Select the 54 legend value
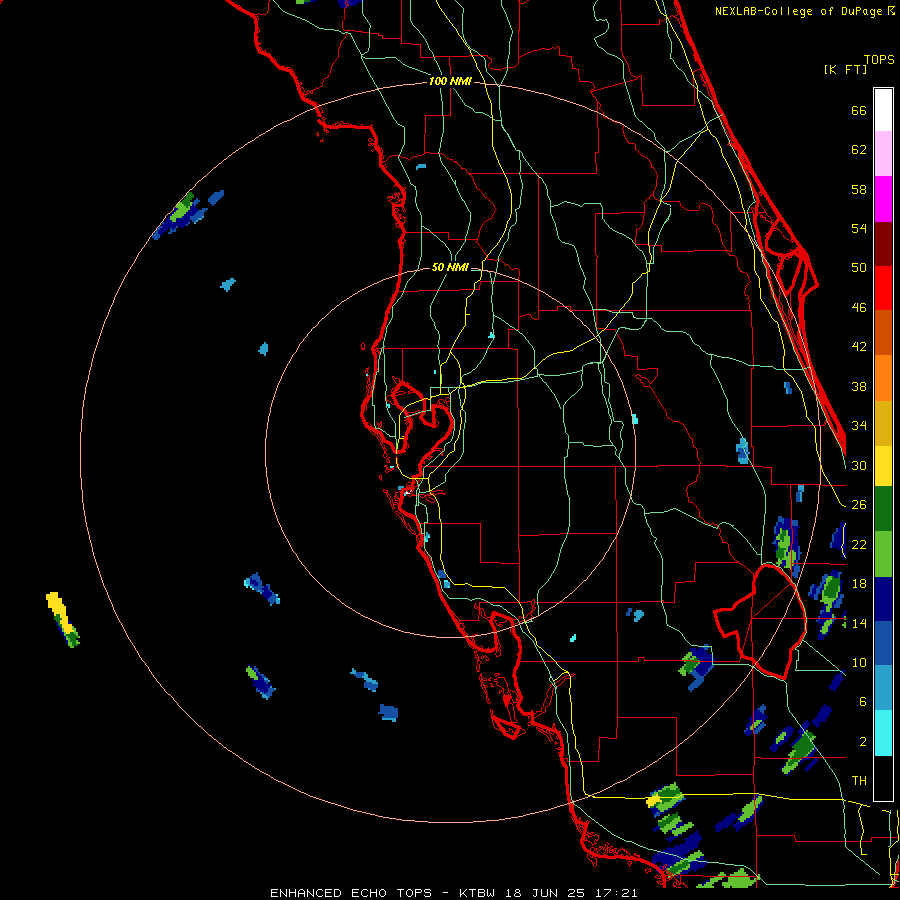Image resolution: width=900 pixels, height=900 pixels. 859,228
